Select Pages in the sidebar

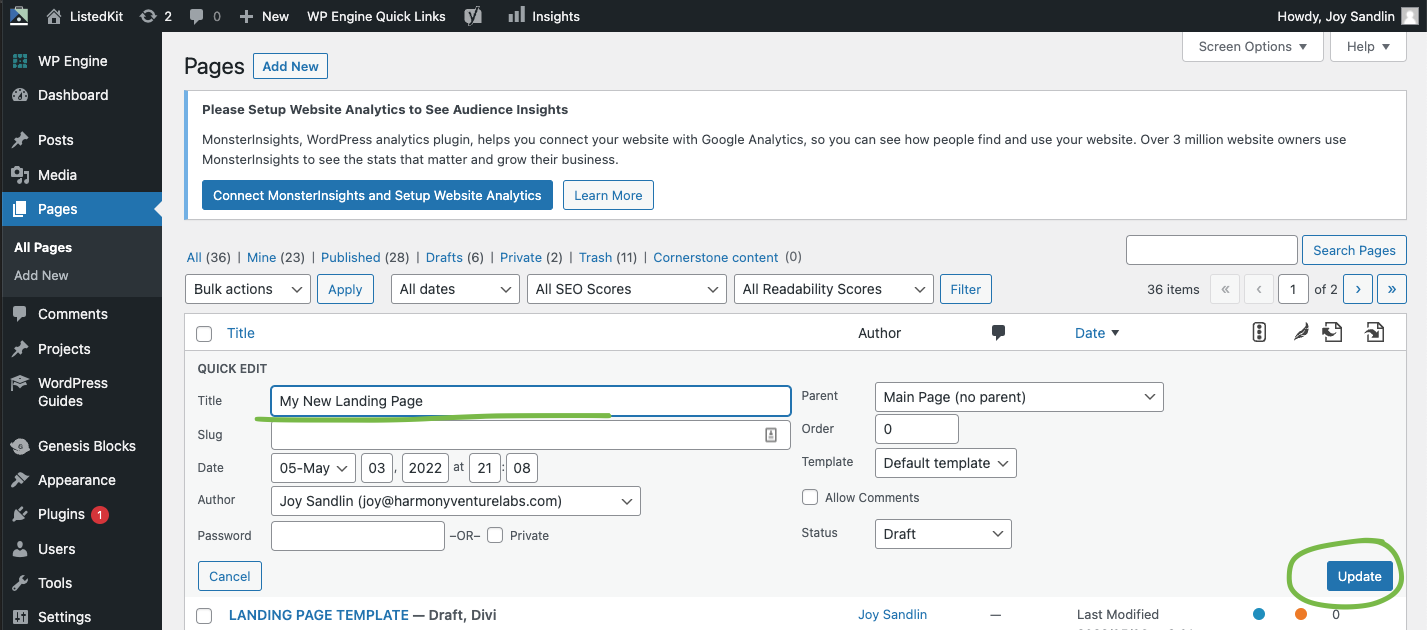point(81,209)
